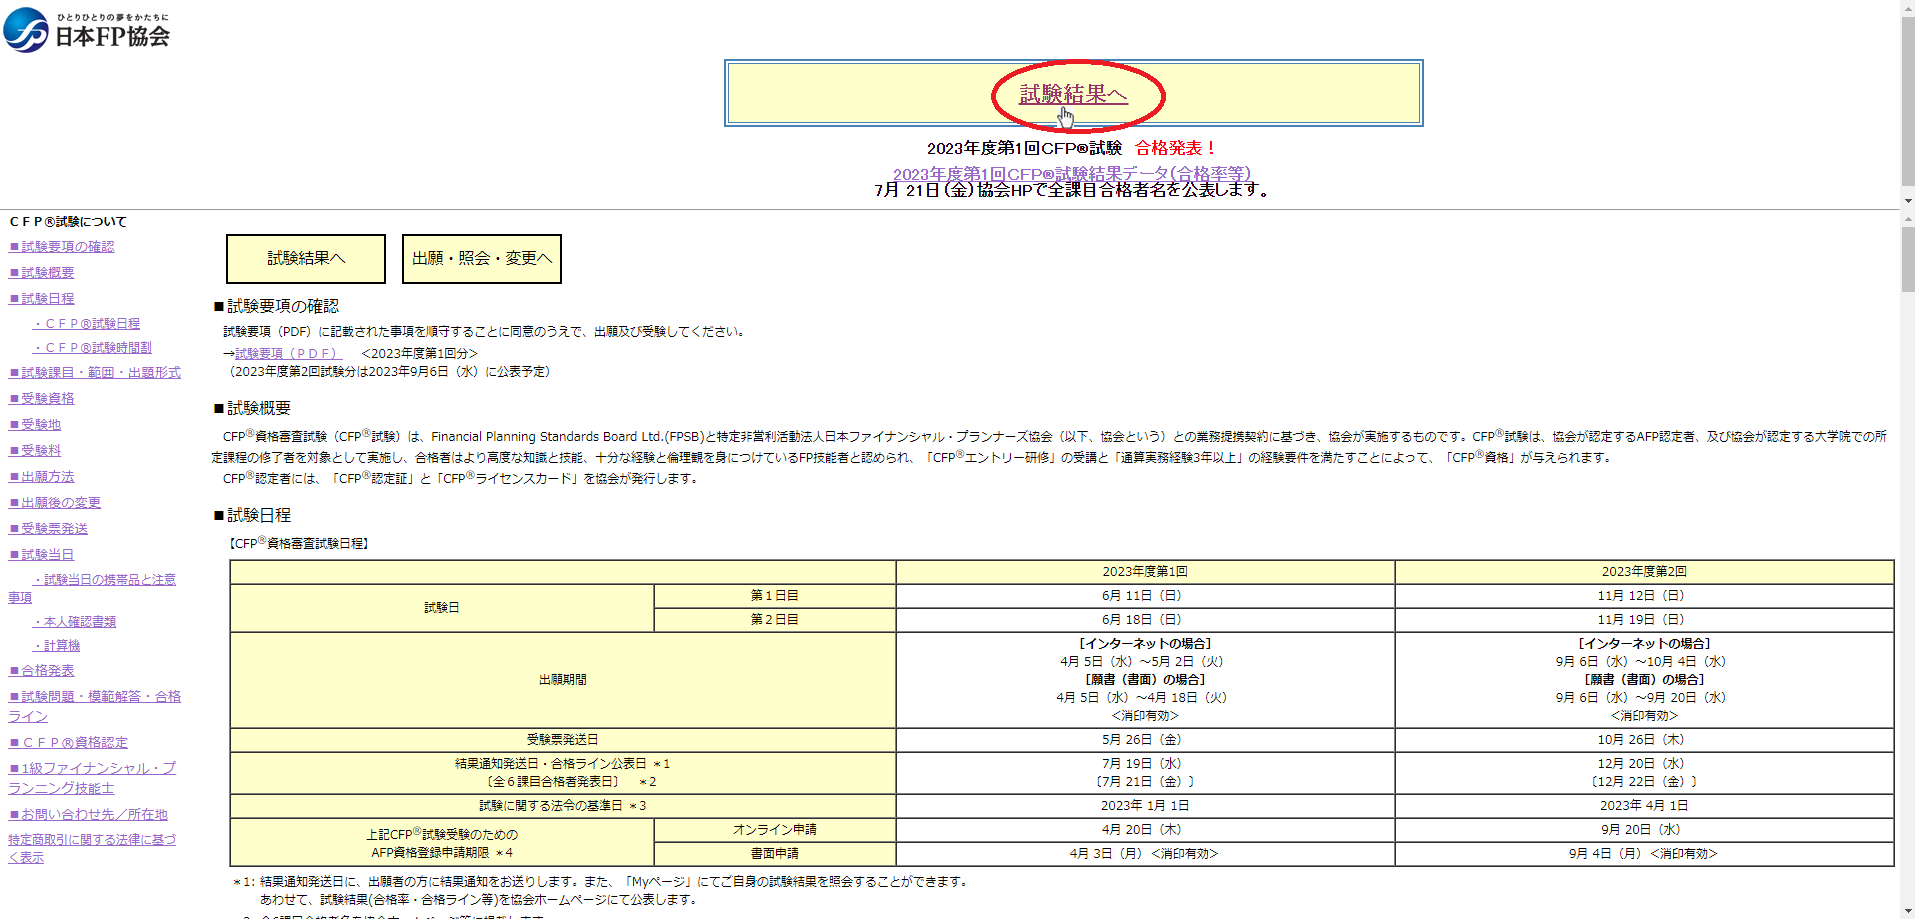1915x919 pixels.
Task: Select cell 11月 12日（日）
Action: pos(1644,596)
